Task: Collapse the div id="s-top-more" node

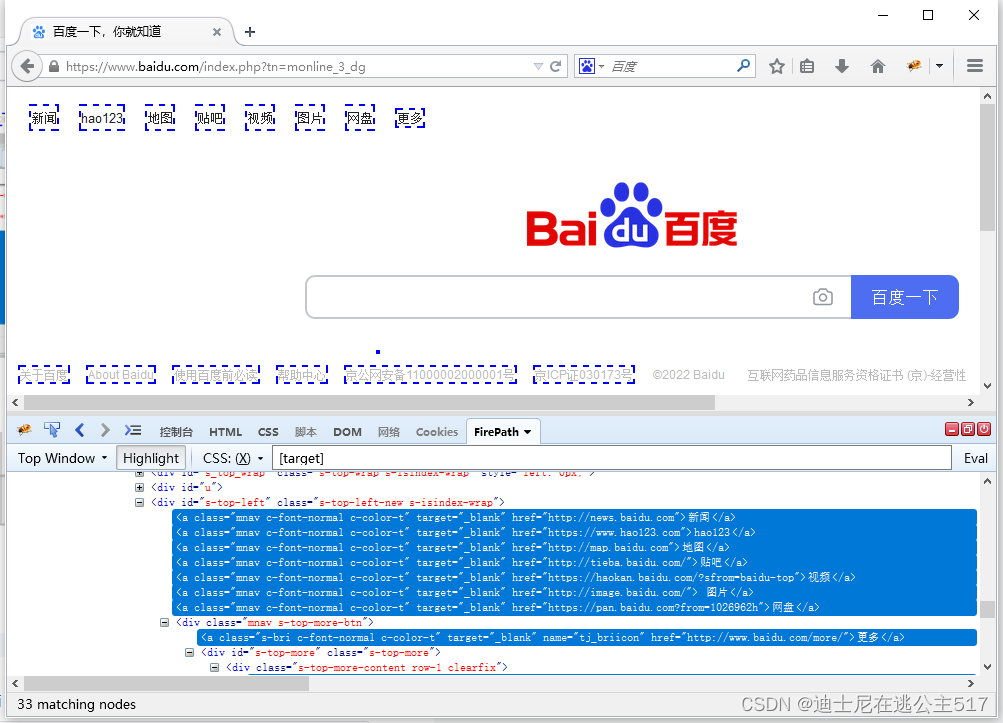Action: (189, 652)
